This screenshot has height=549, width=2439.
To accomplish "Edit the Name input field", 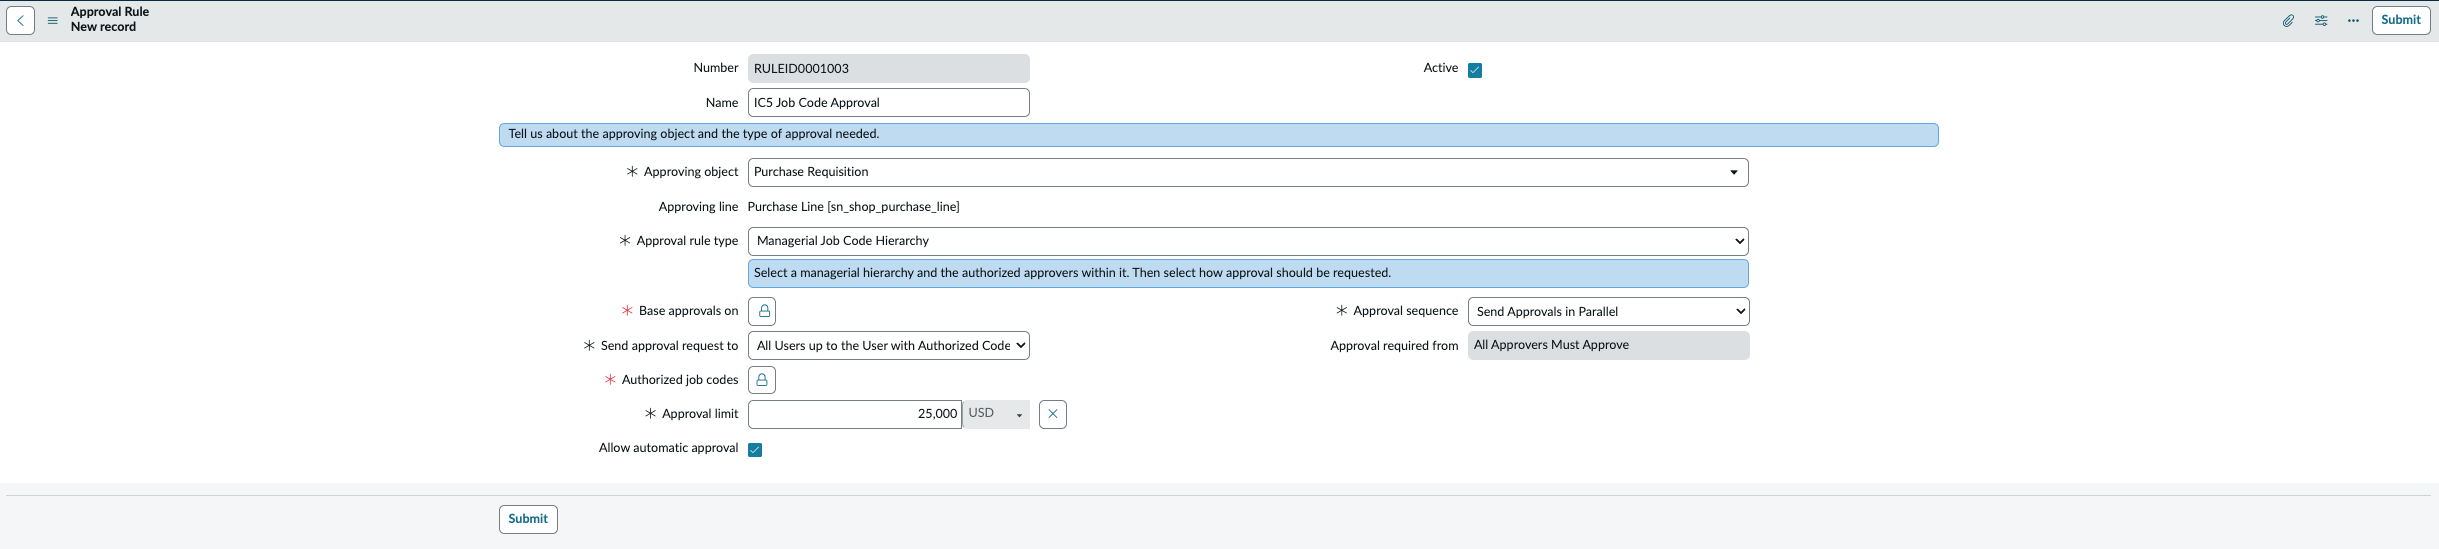I will pyautogui.click(x=889, y=102).
